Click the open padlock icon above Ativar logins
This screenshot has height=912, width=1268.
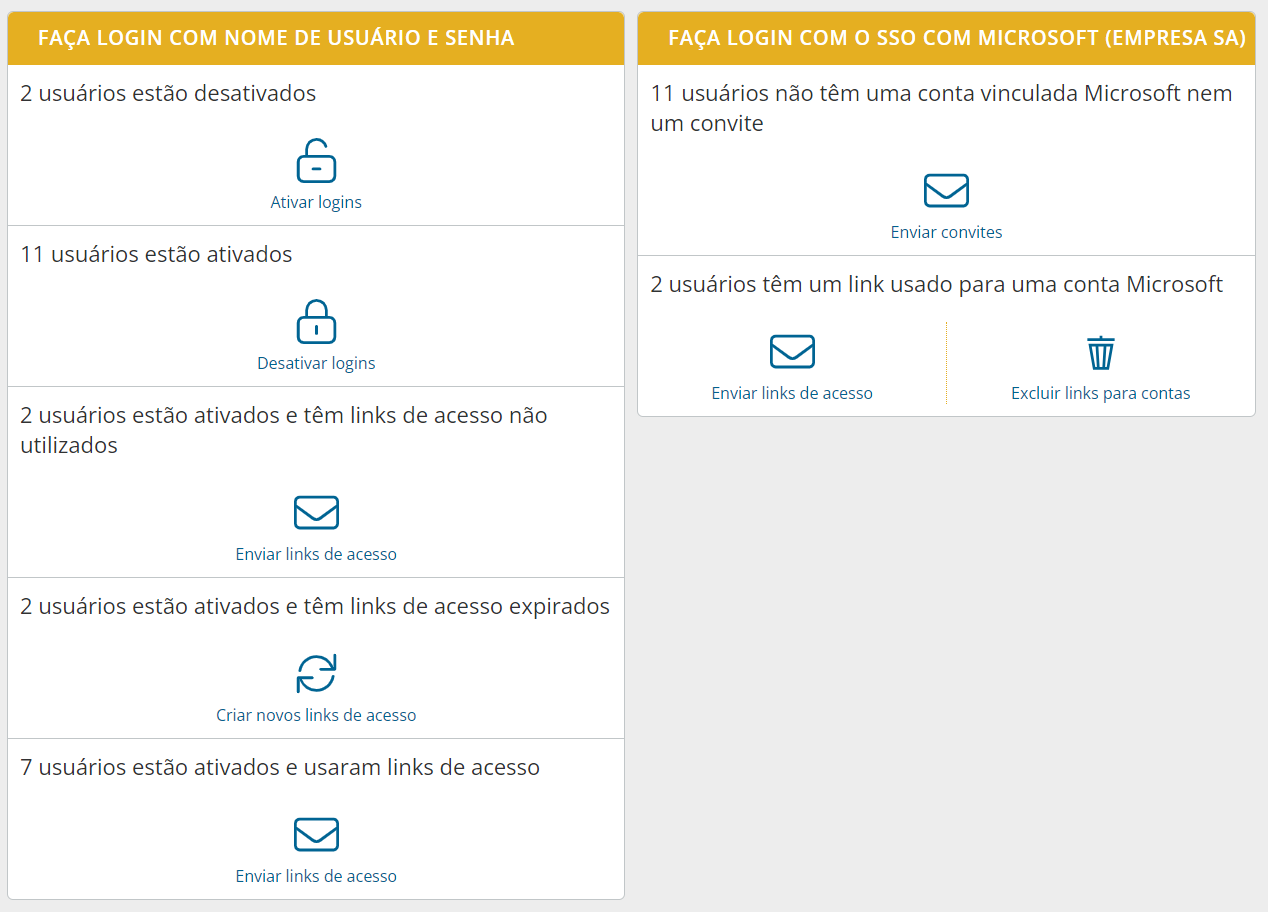coord(316,161)
